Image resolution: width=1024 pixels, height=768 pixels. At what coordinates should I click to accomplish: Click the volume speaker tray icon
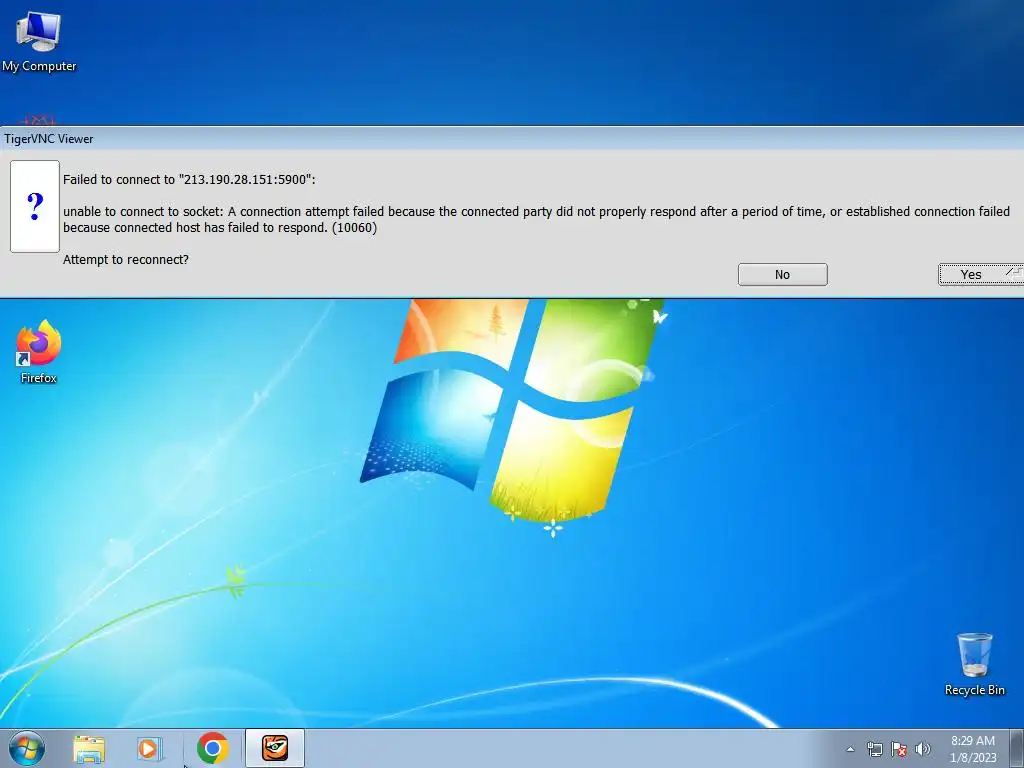922,749
